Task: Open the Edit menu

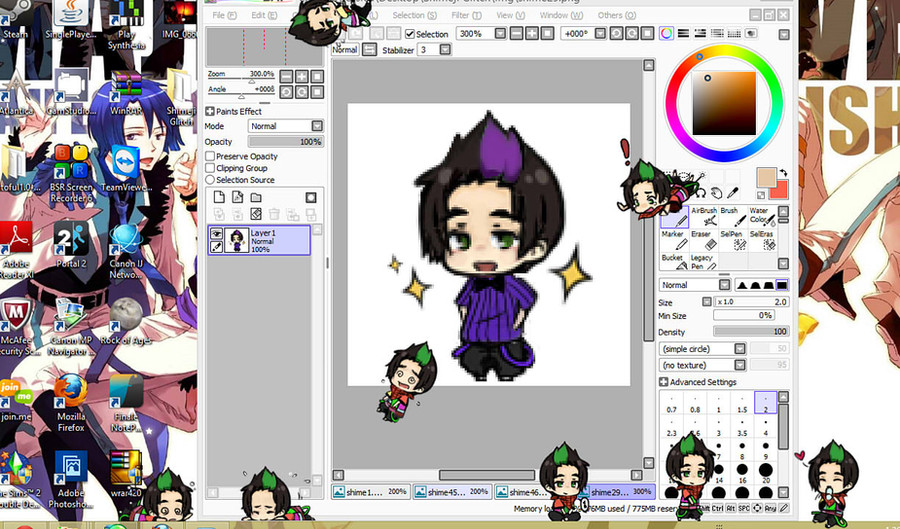Action: pyautogui.click(x=264, y=15)
